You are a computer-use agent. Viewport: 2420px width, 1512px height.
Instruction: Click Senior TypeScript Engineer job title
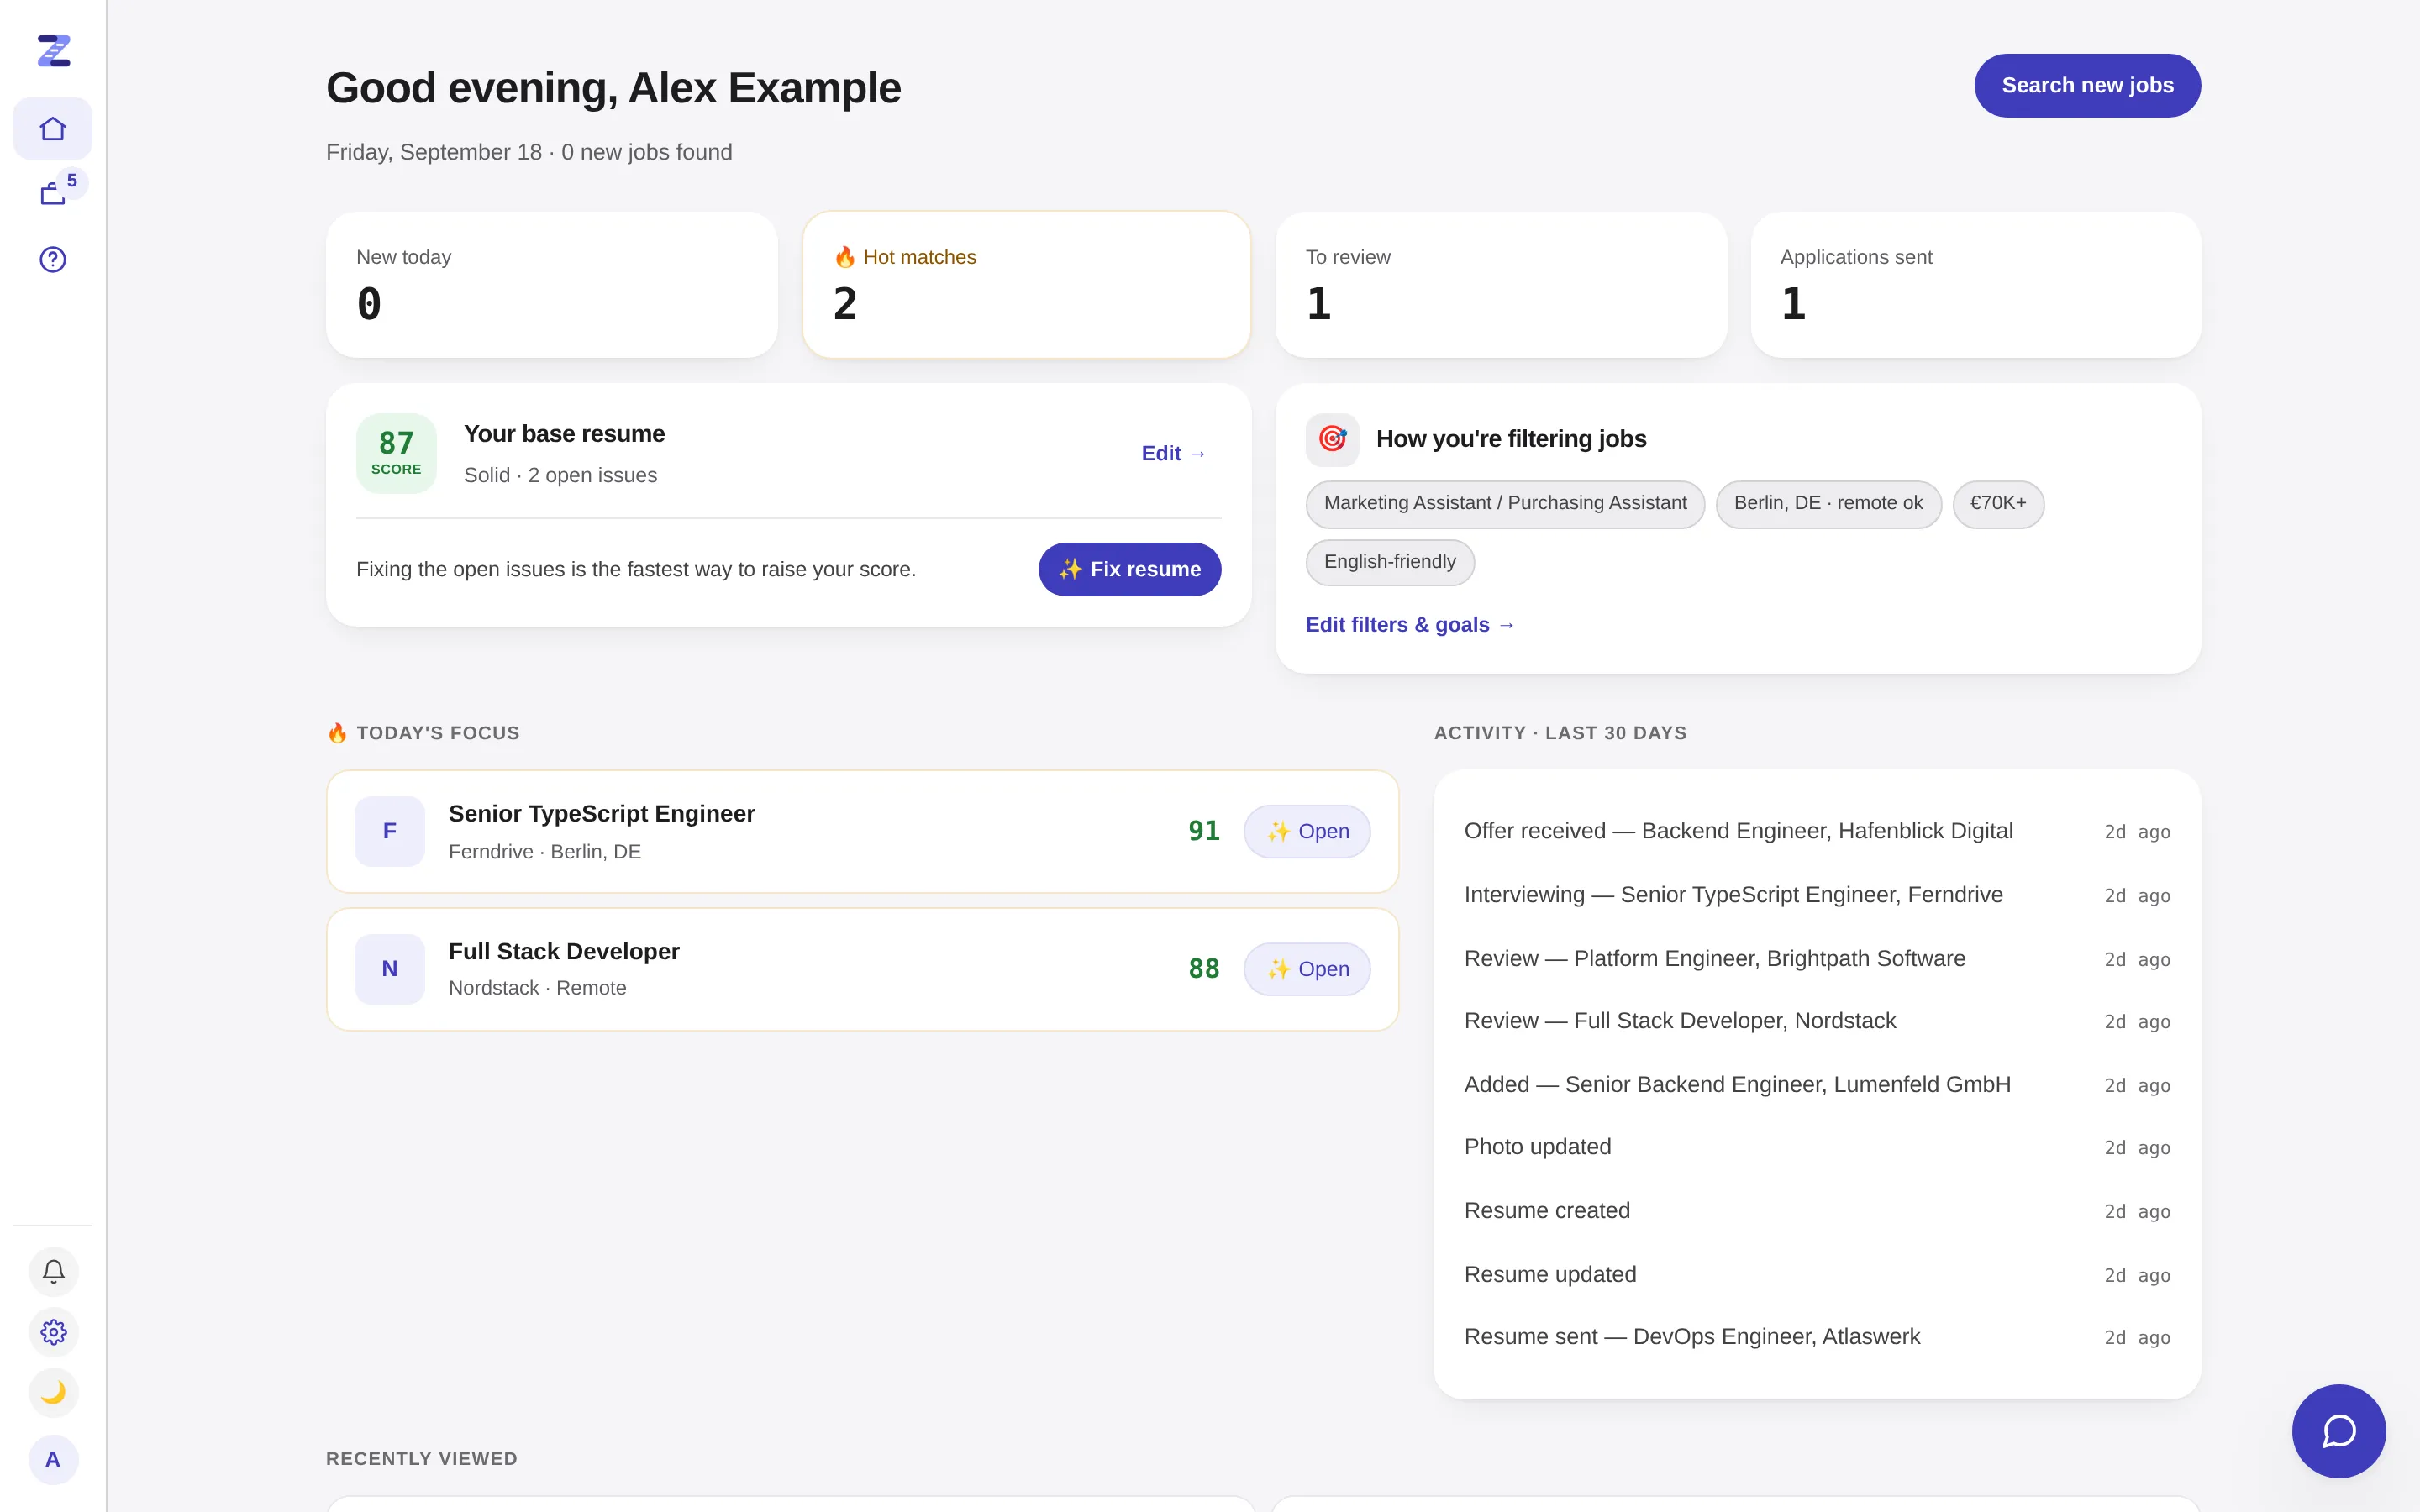coord(601,814)
